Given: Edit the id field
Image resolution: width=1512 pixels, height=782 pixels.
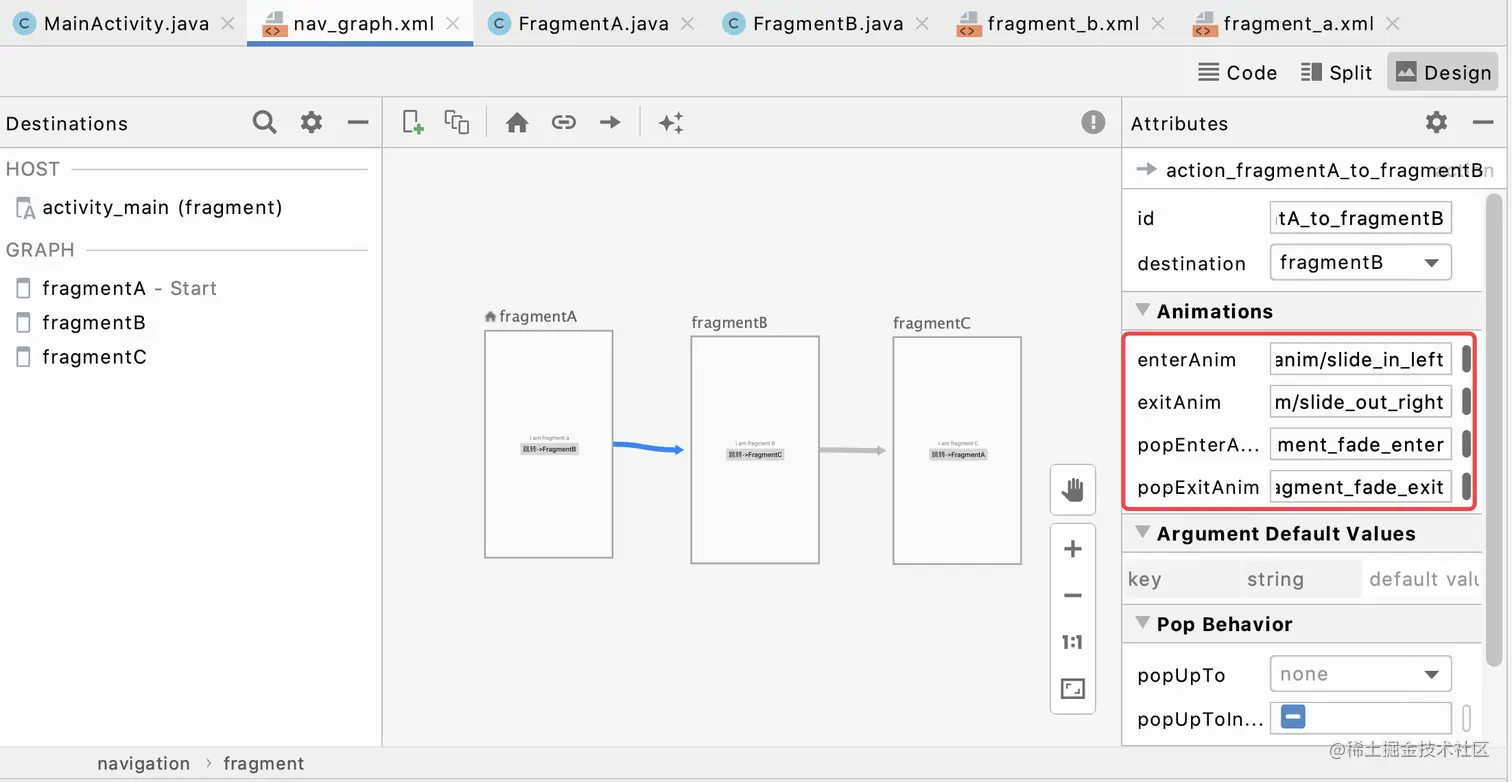Looking at the screenshot, I should pos(1360,218).
